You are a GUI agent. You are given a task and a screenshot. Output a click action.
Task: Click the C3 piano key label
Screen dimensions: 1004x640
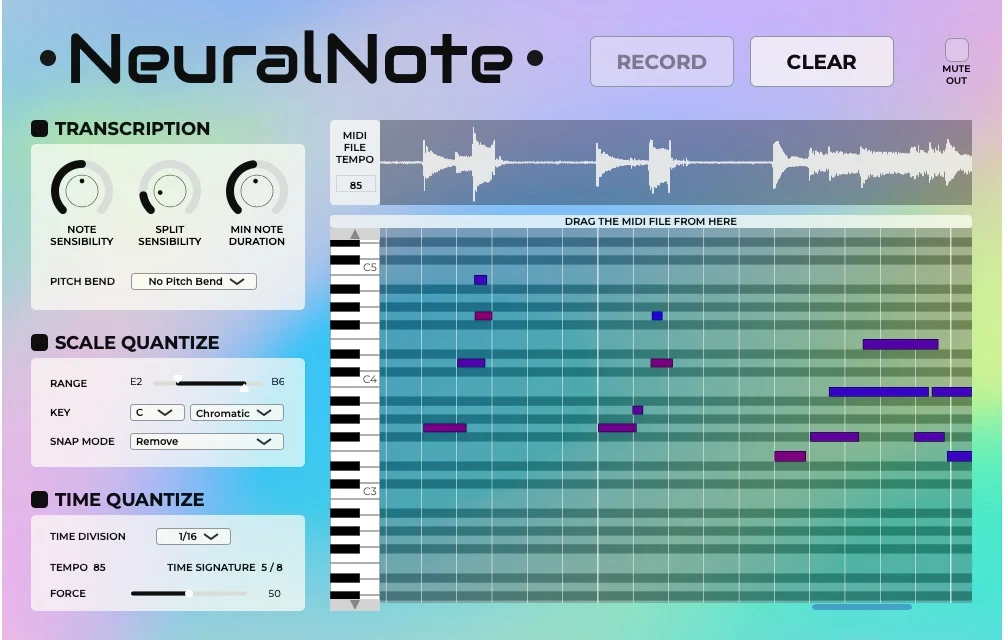(x=369, y=492)
